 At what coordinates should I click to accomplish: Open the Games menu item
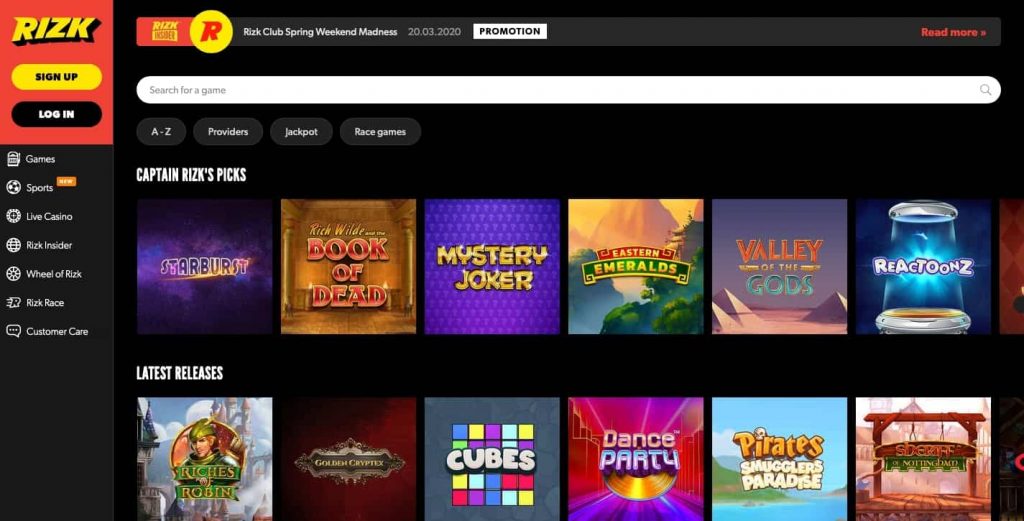[40, 159]
